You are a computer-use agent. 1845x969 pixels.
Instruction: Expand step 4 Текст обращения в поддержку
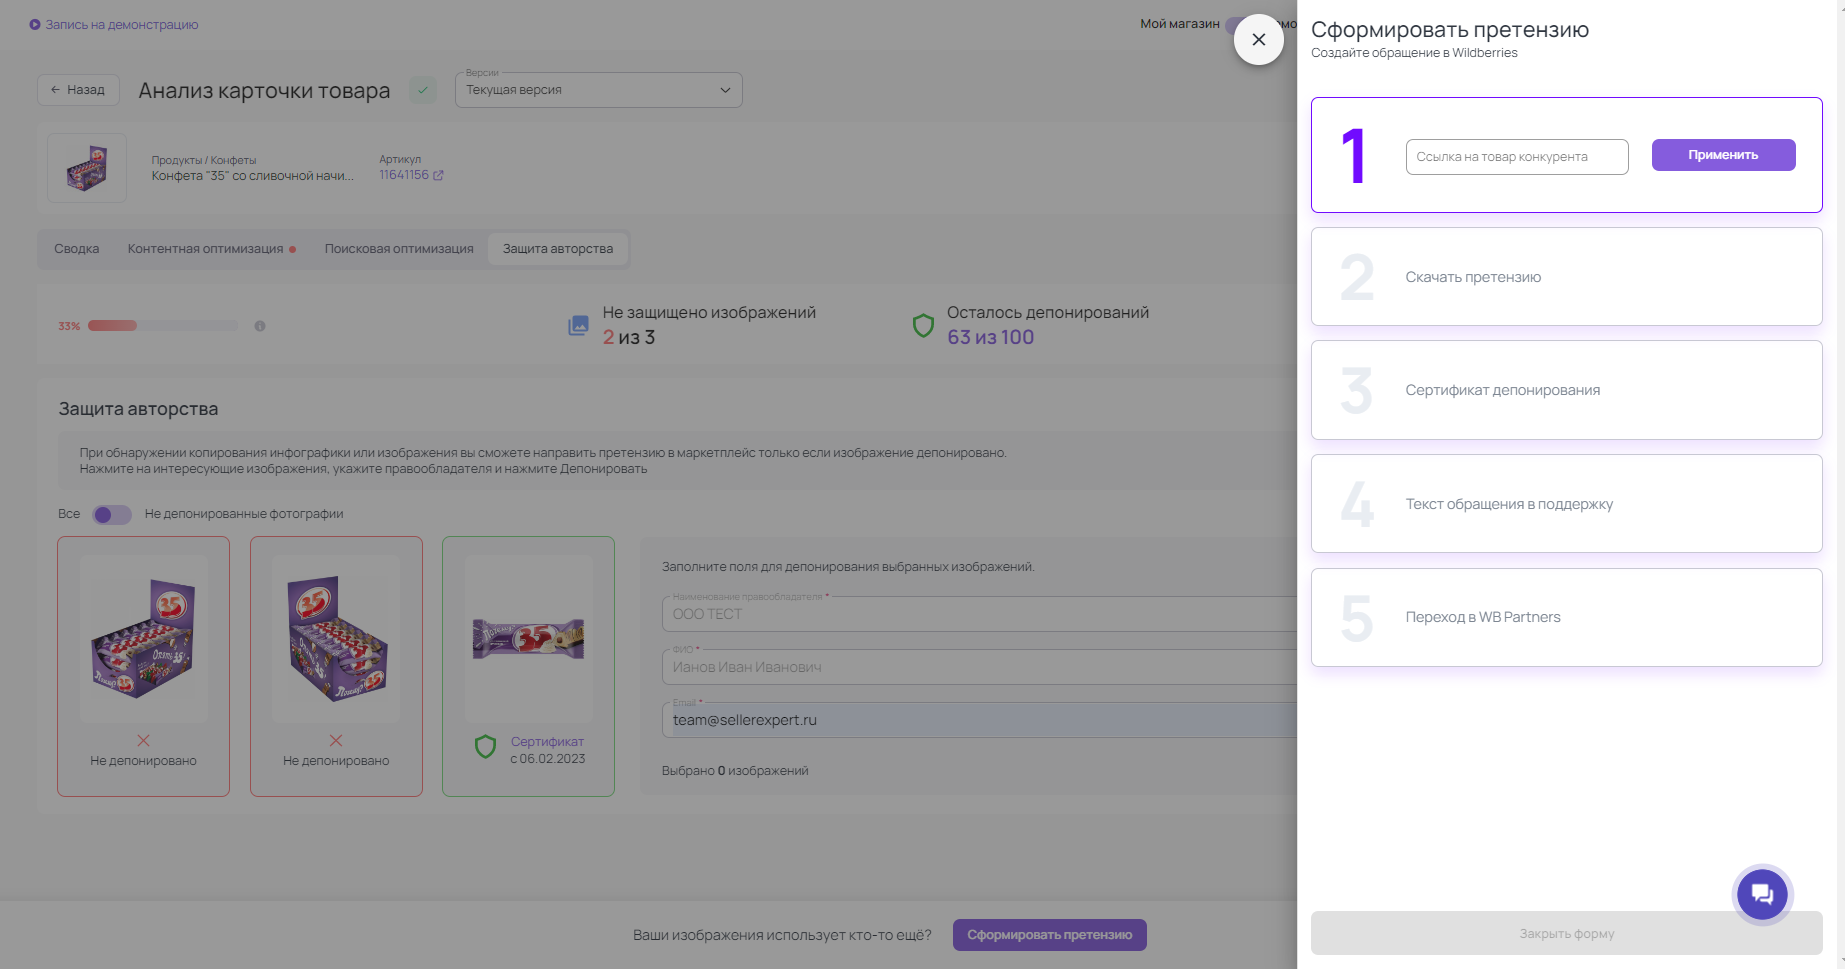click(1566, 504)
